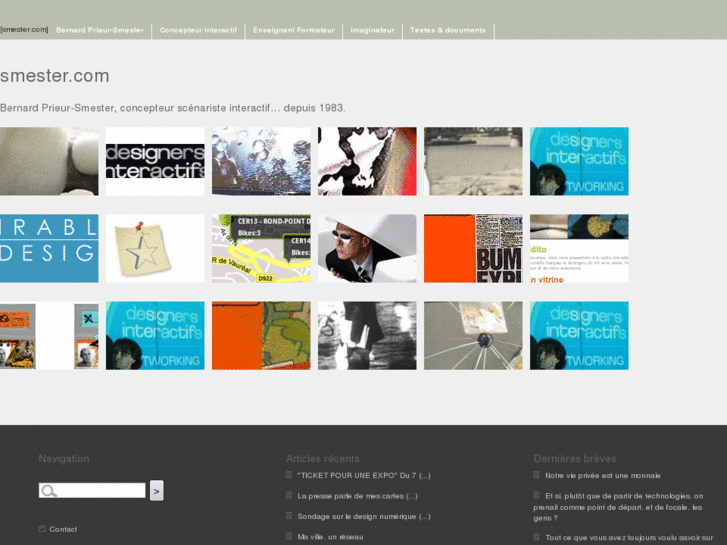Open Textes & documents menu item
The image size is (727, 545).
tap(448, 30)
